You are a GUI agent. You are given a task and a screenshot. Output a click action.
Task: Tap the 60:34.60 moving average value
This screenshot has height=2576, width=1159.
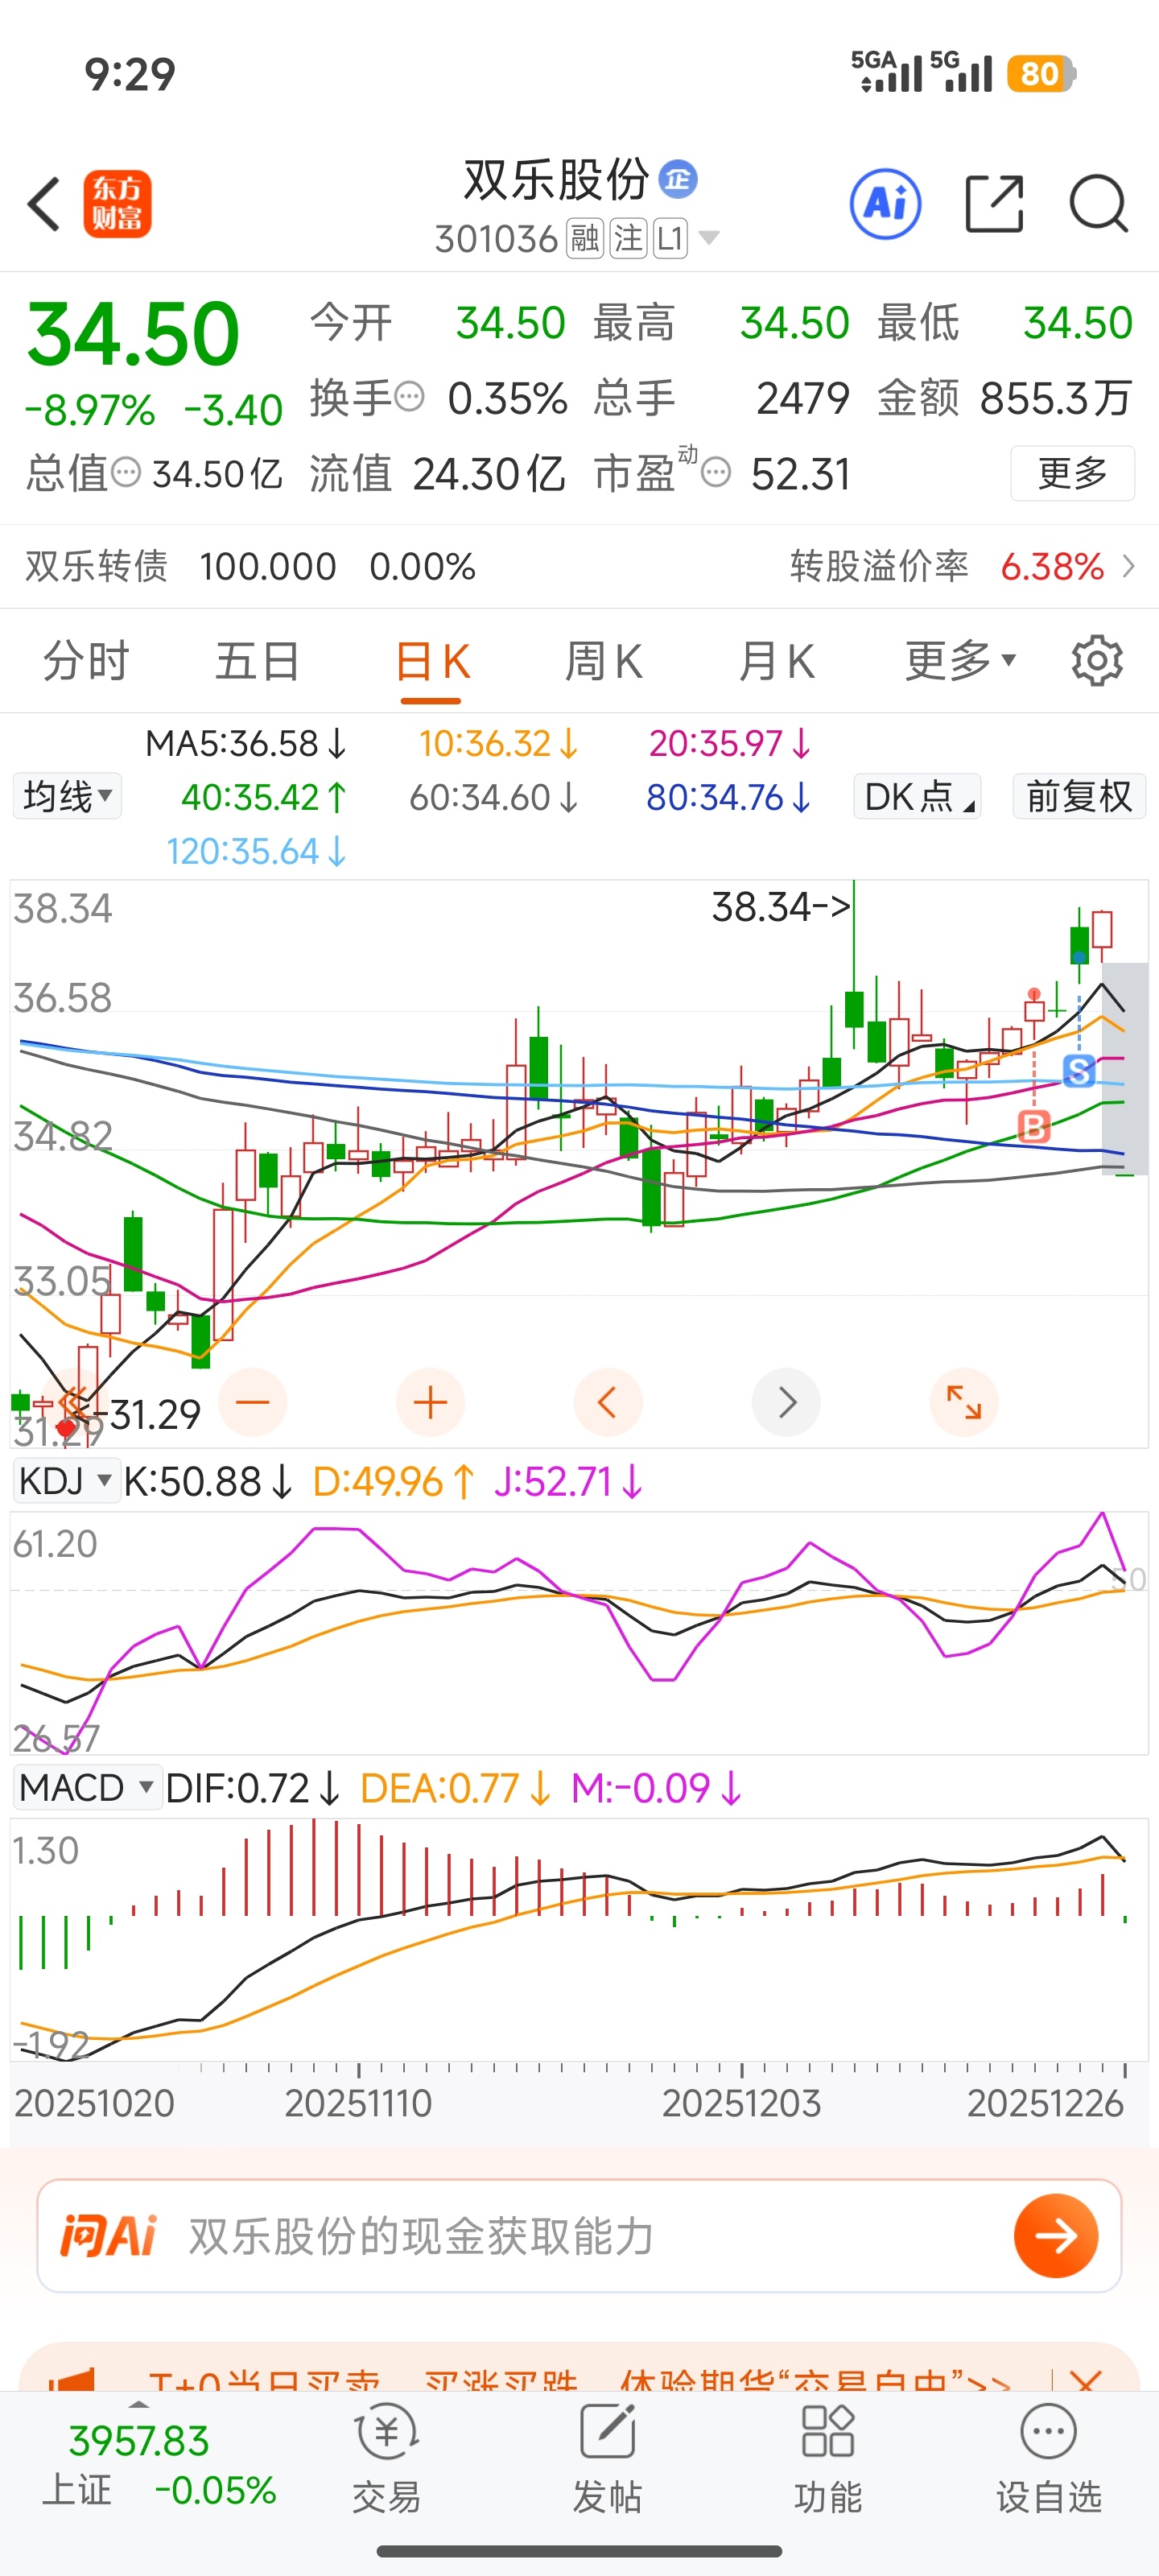pos(494,798)
